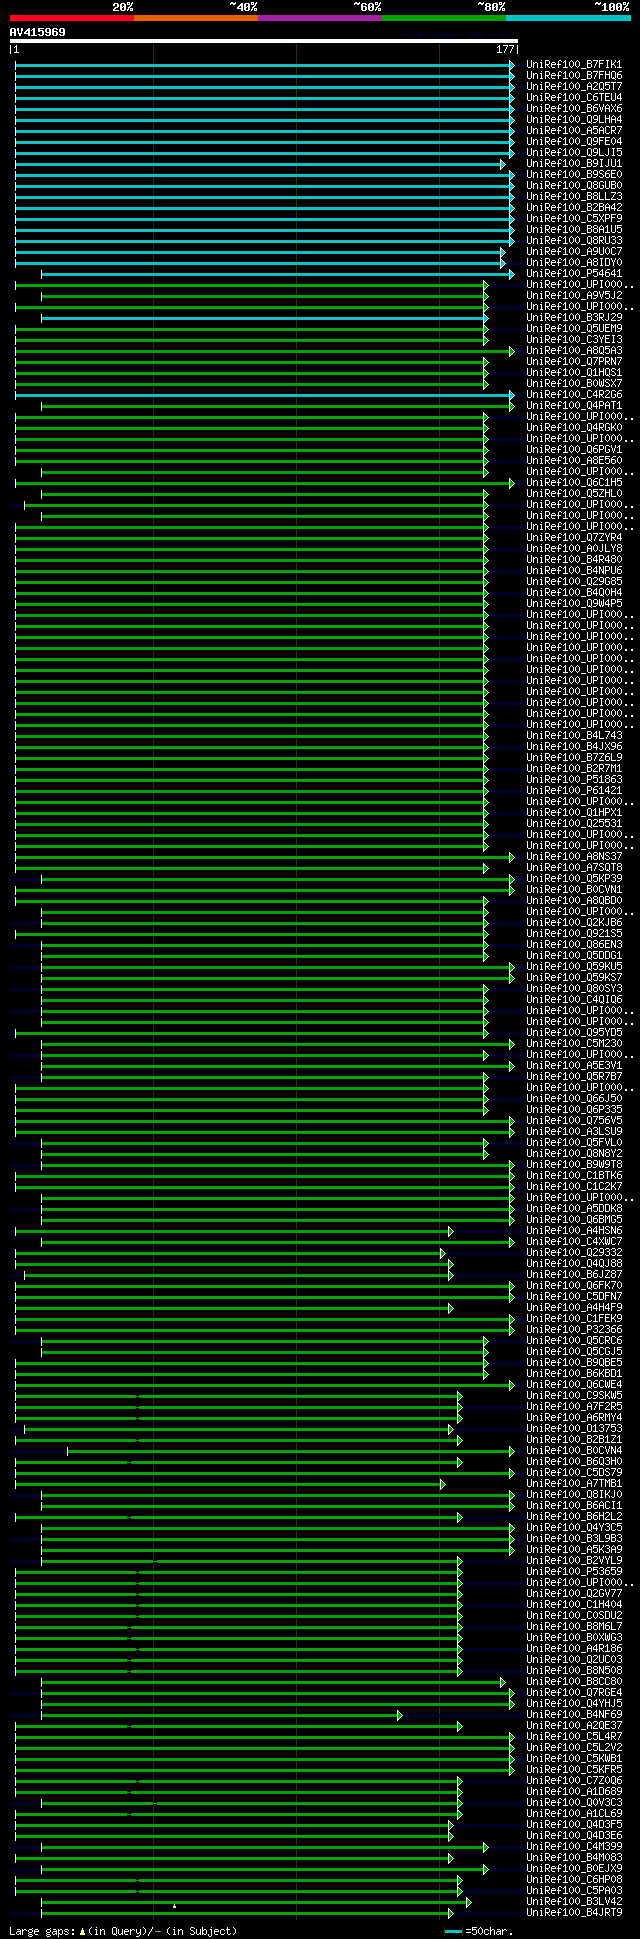Click the purple ~60% identity legend segment
Image resolution: width=640 pixels, height=1939 pixels.
pyautogui.click(x=320, y=18)
